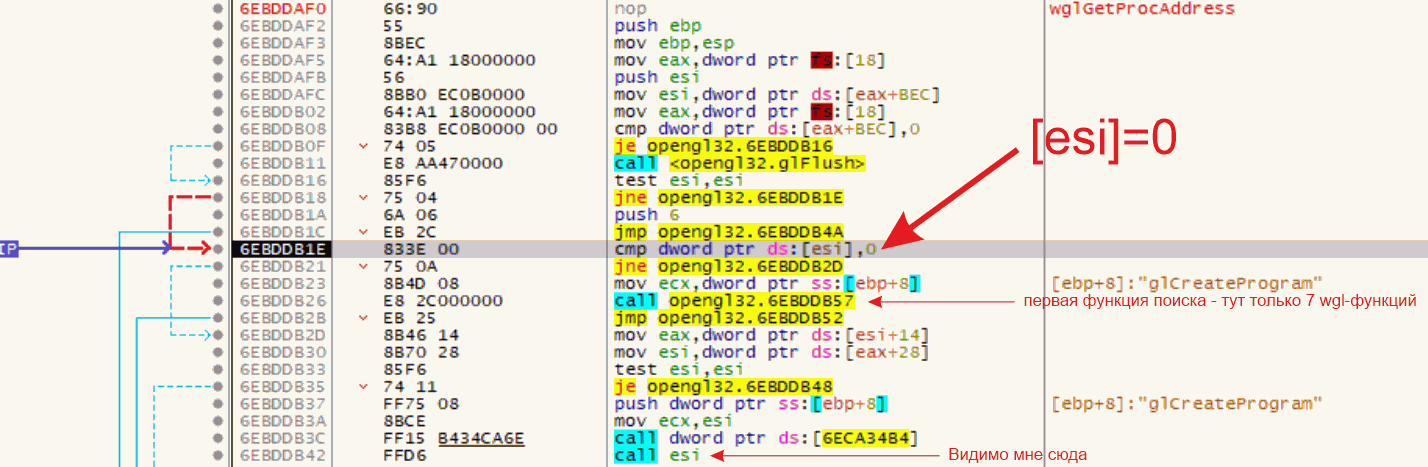The width and height of the screenshot is (1428, 467).
Task: Click the red jump chevron at 6EBDDB1C
Action: [363, 232]
